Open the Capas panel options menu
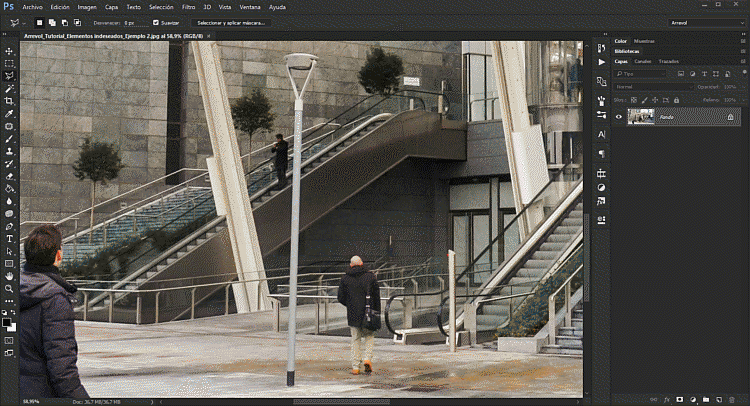750x406 pixels. (x=743, y=61)
